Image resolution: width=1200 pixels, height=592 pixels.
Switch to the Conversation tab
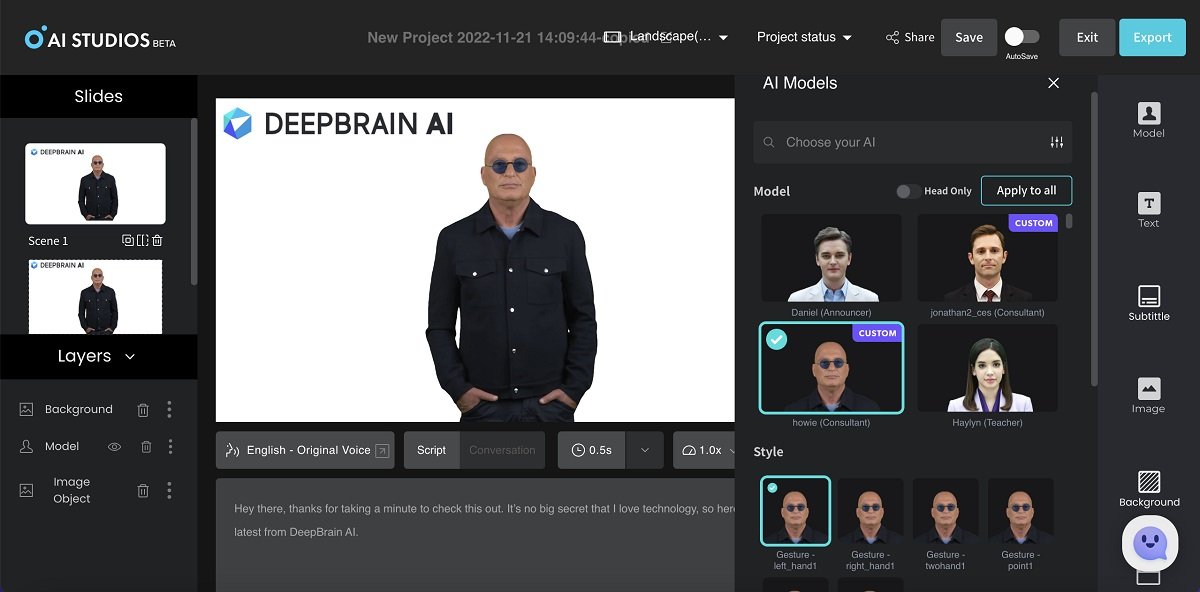click(x=502, y=450)
